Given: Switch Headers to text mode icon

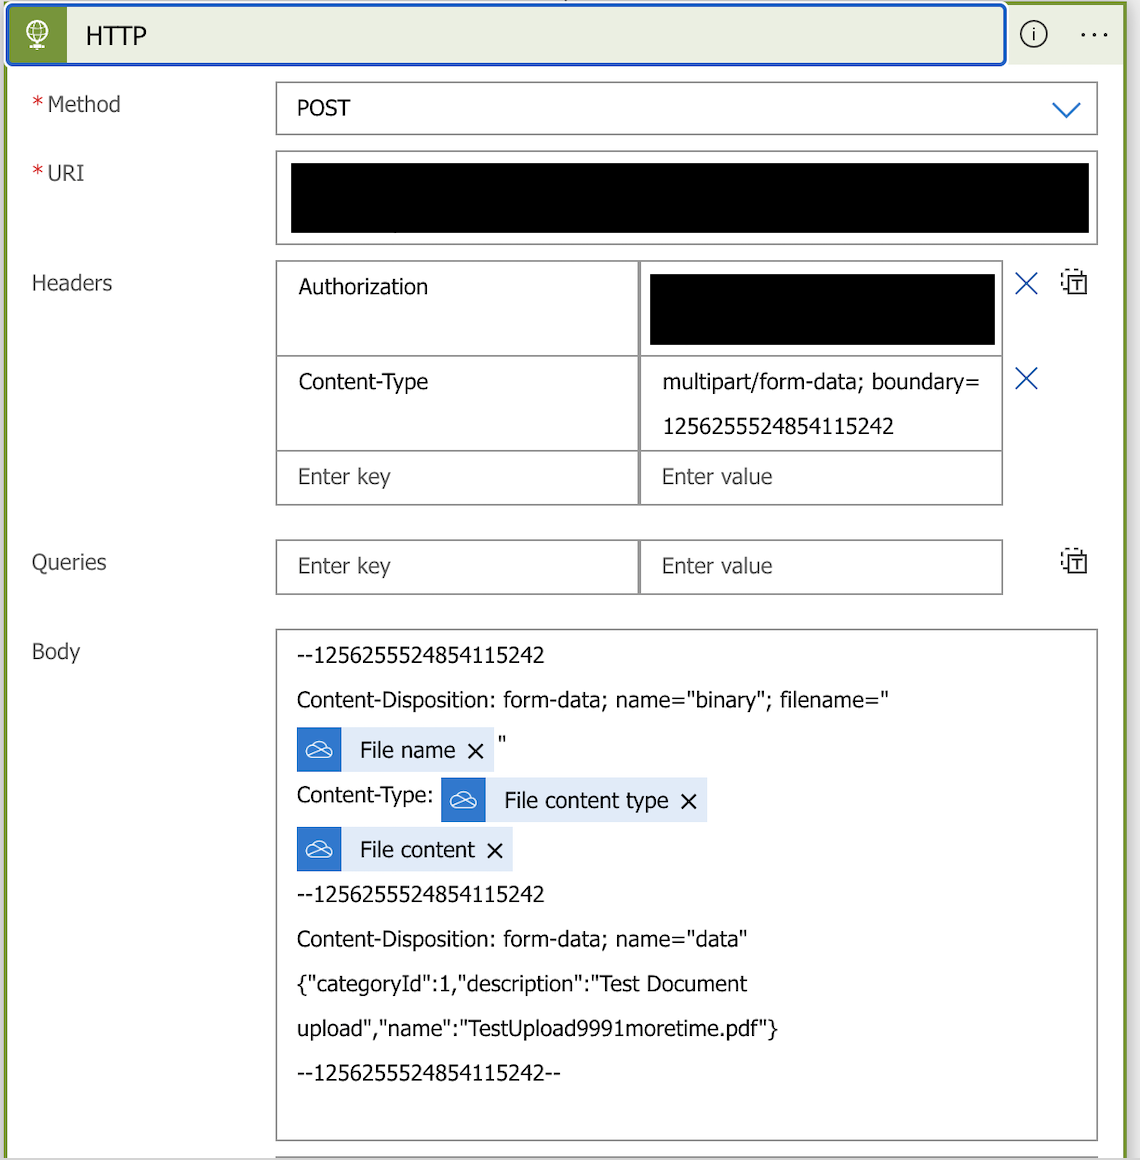Looking at the screenshot, I should pyautogui.click(x=1073, y=283).
